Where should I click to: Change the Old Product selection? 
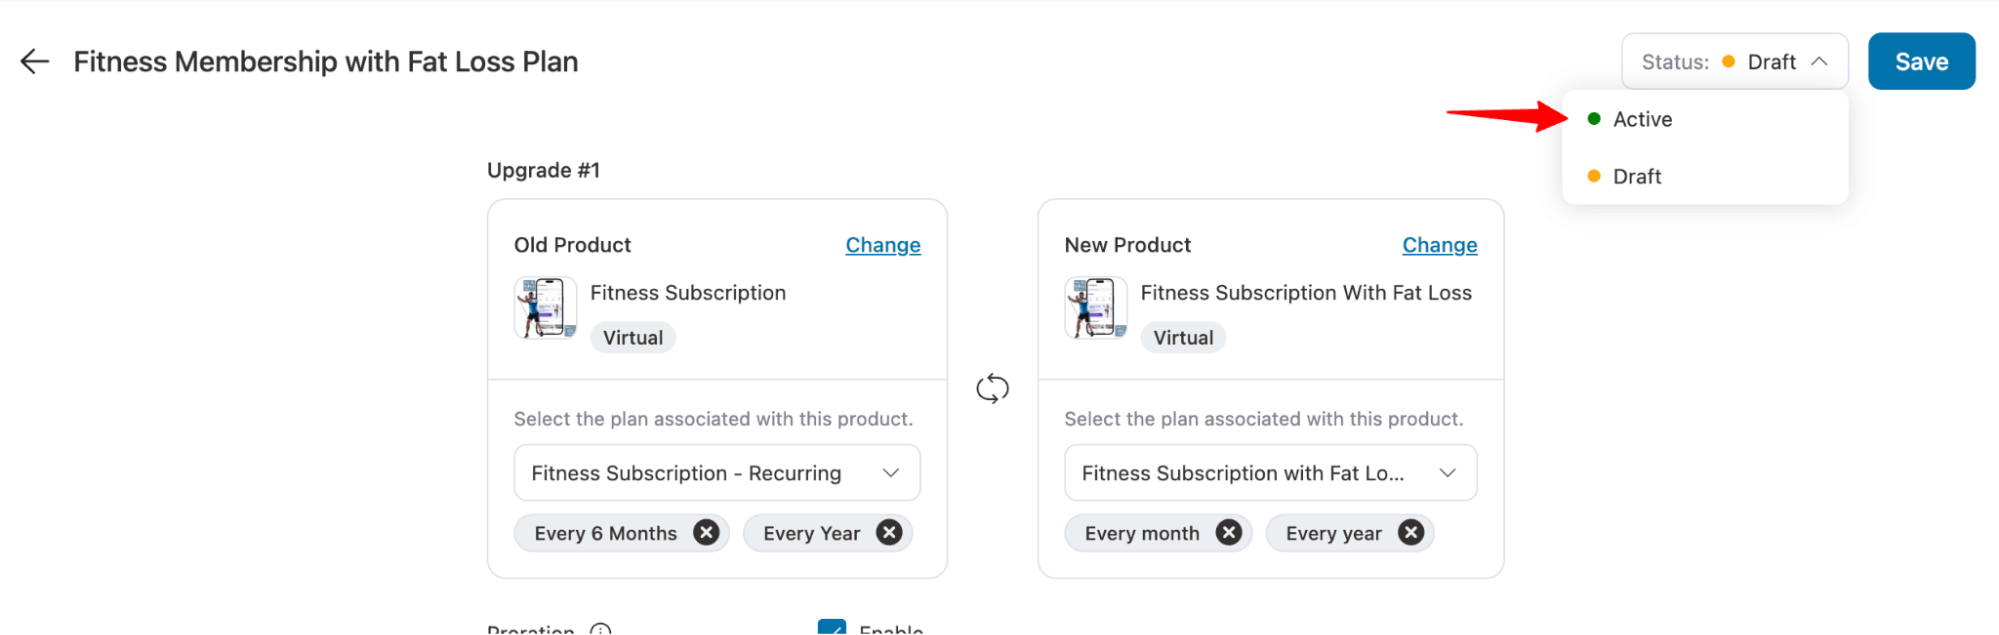[x=883, y=244]
